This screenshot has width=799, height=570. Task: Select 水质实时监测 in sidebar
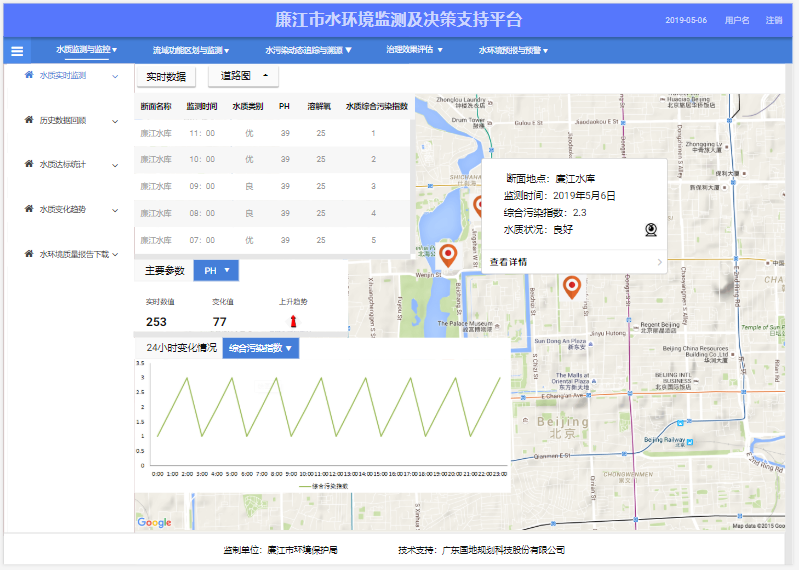point(63,75)
